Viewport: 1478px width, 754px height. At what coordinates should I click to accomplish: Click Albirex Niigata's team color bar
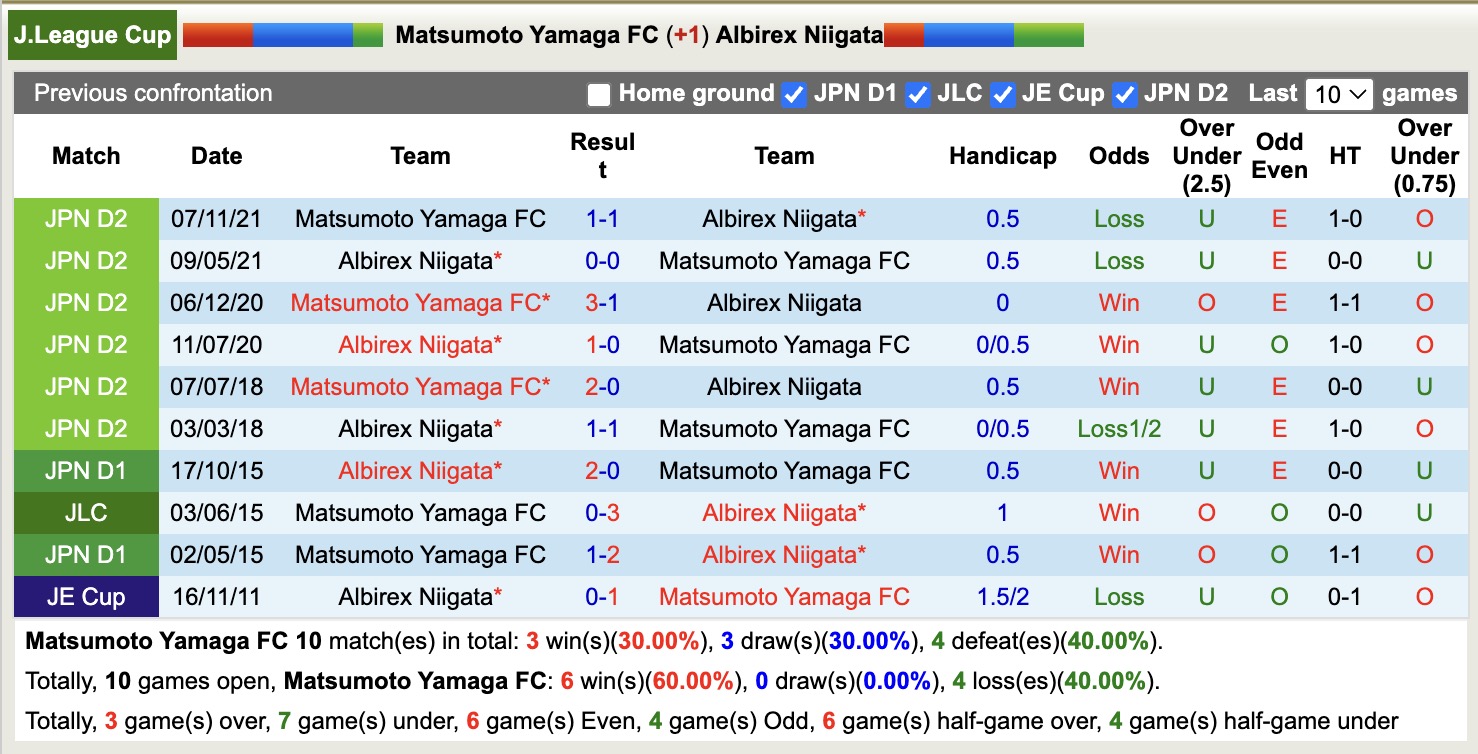pos(985,33)
